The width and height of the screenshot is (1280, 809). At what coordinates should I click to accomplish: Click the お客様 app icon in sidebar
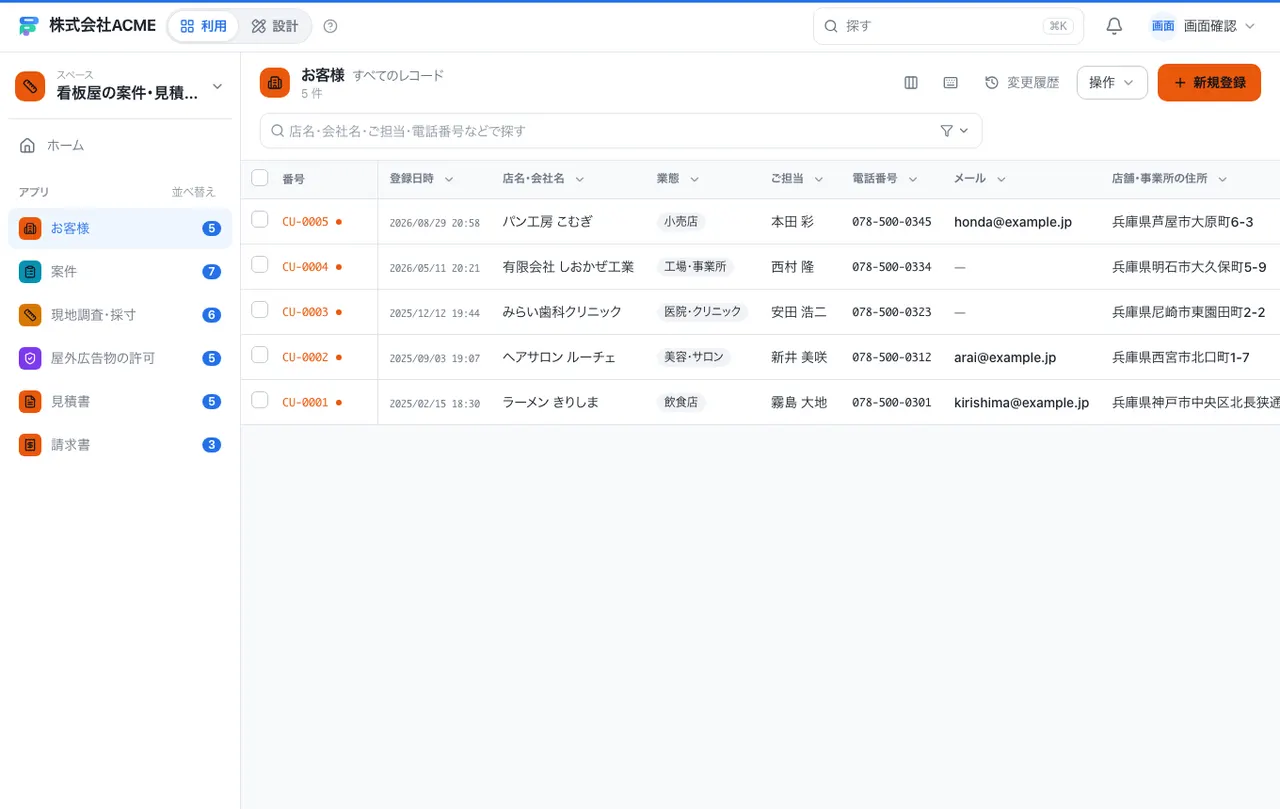click(x=30, y=228)
